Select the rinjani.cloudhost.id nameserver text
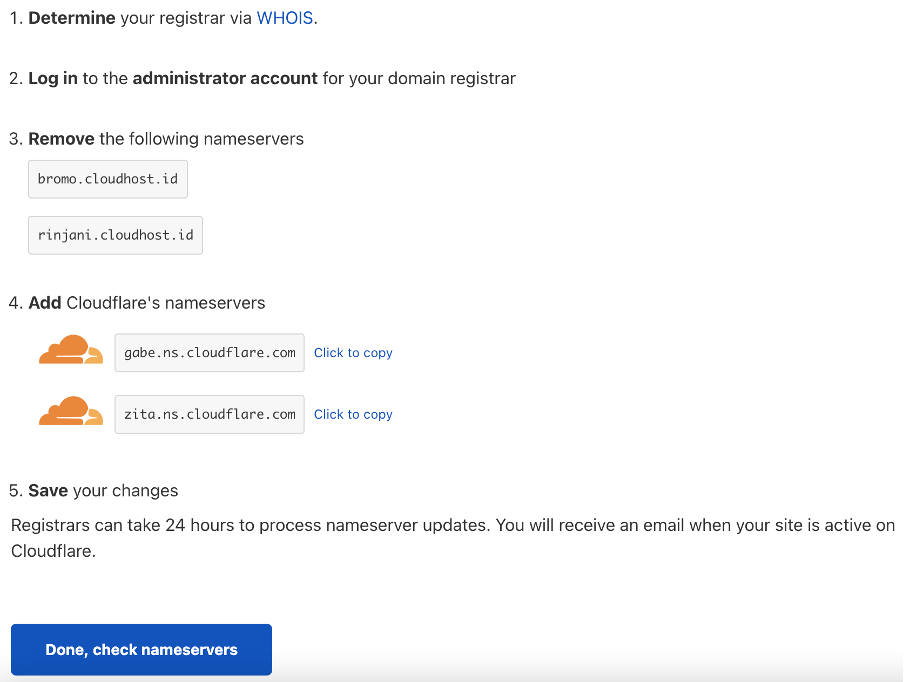 click(115, 235)
